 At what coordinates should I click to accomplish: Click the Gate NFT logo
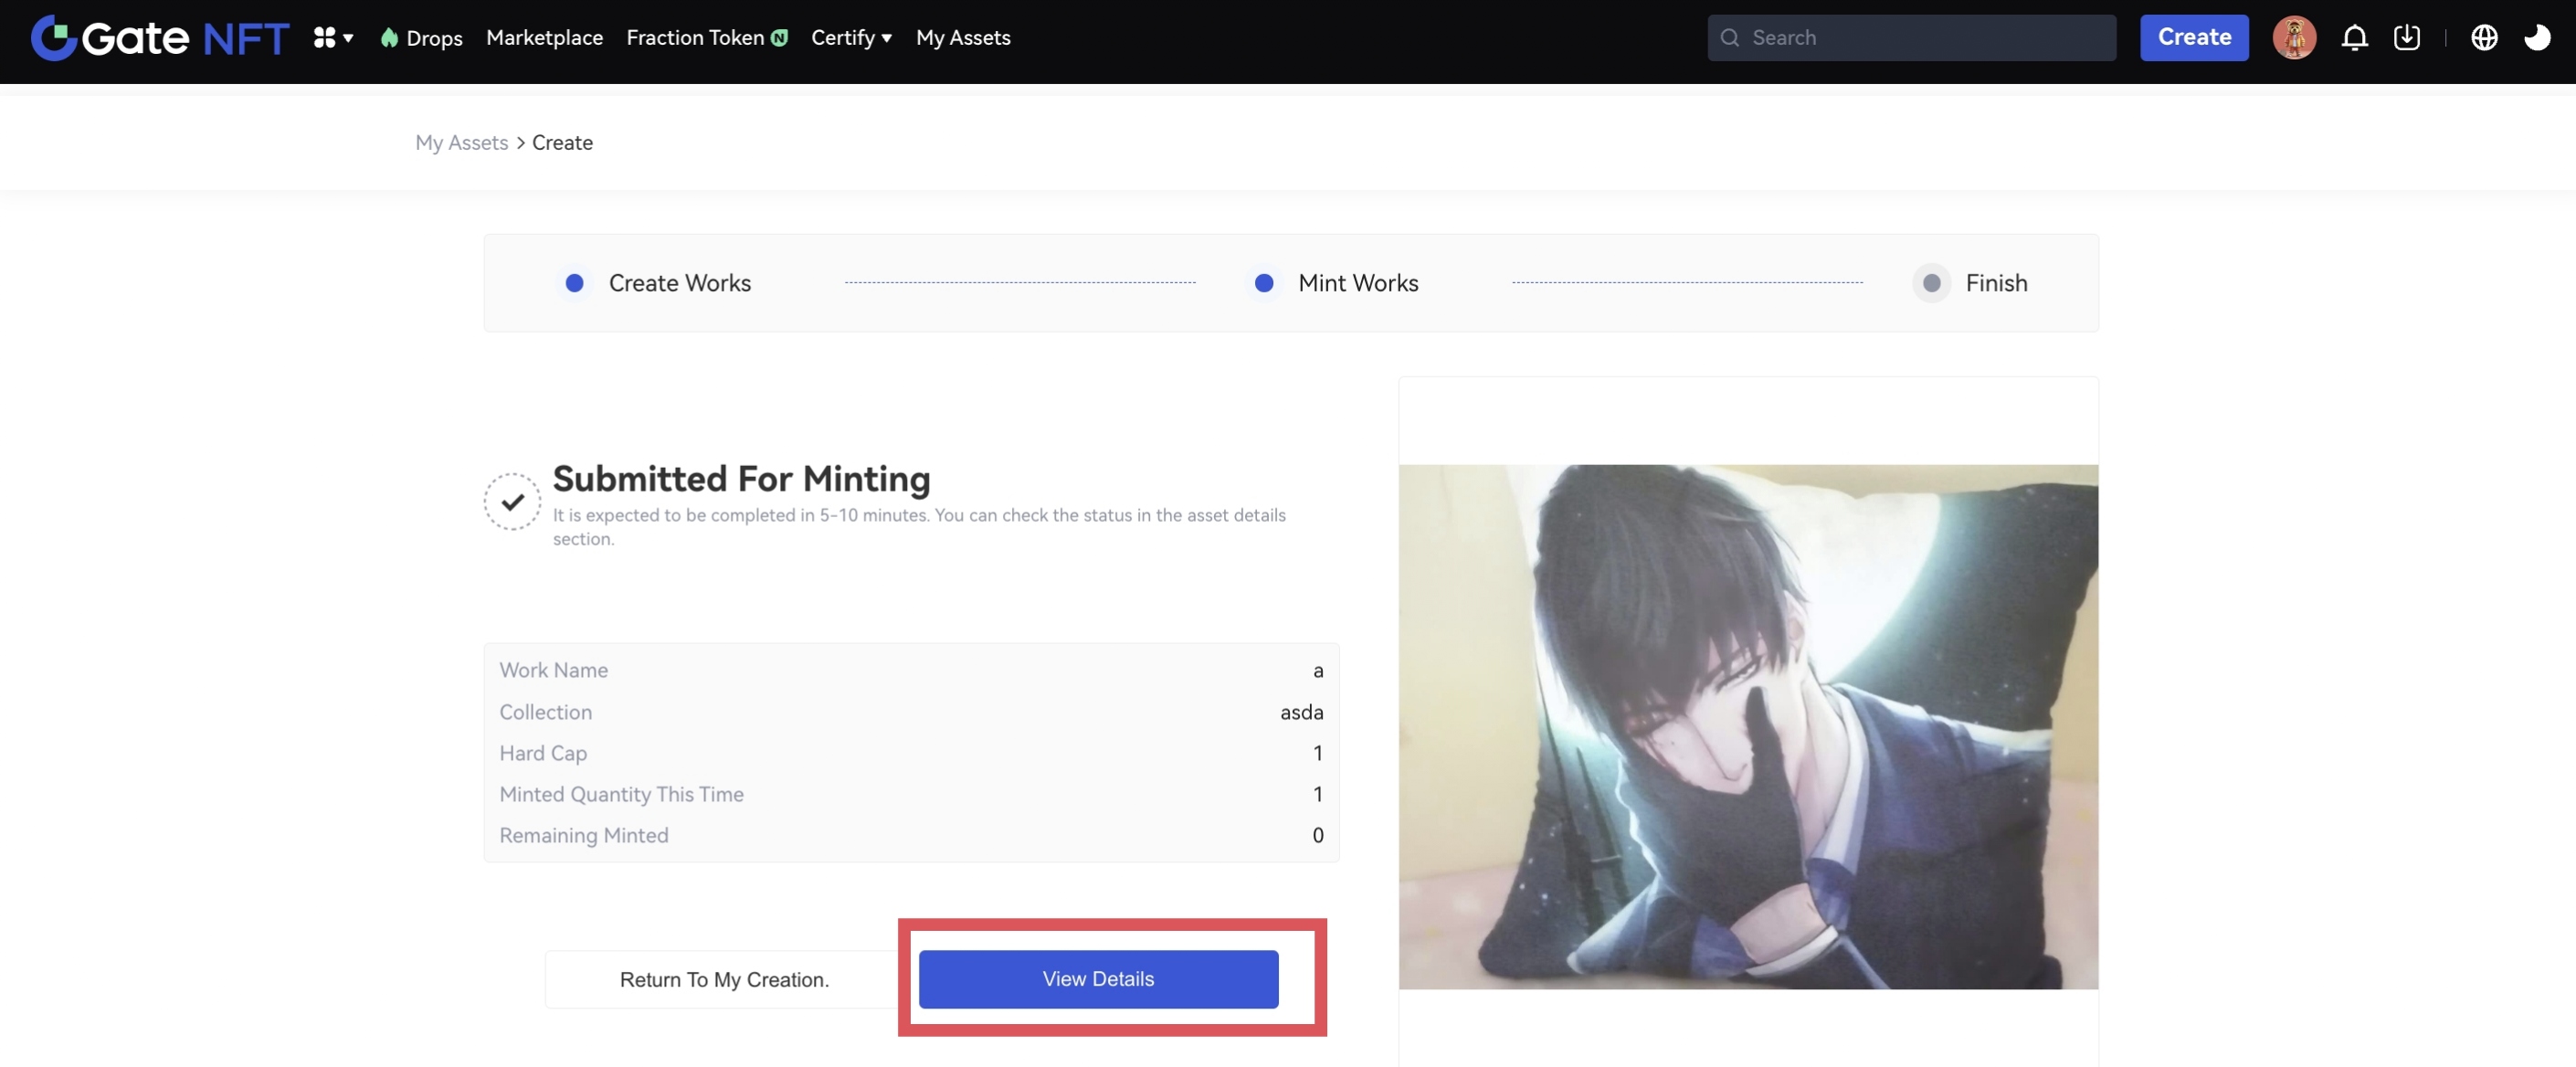(x=160, y=38)
